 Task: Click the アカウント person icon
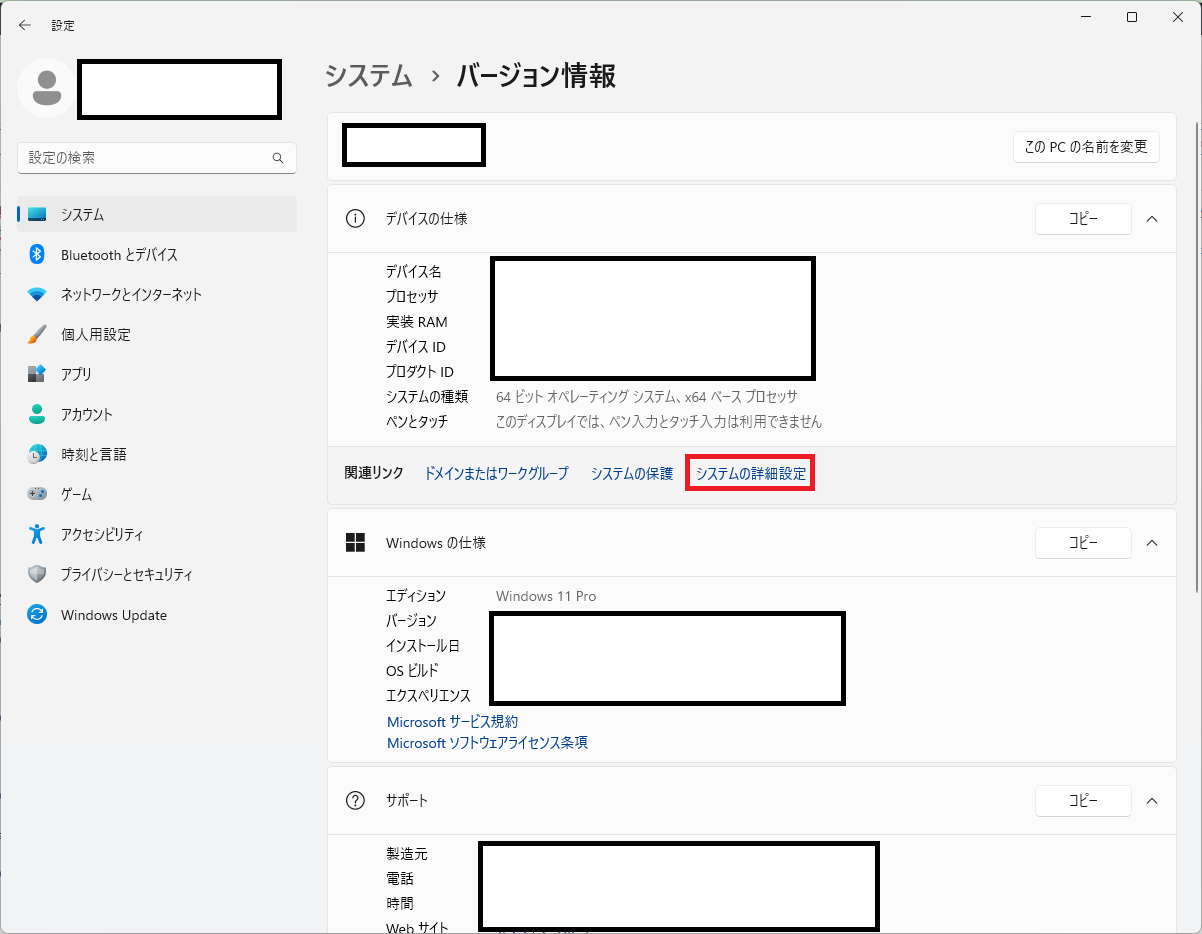coord(37,414)
